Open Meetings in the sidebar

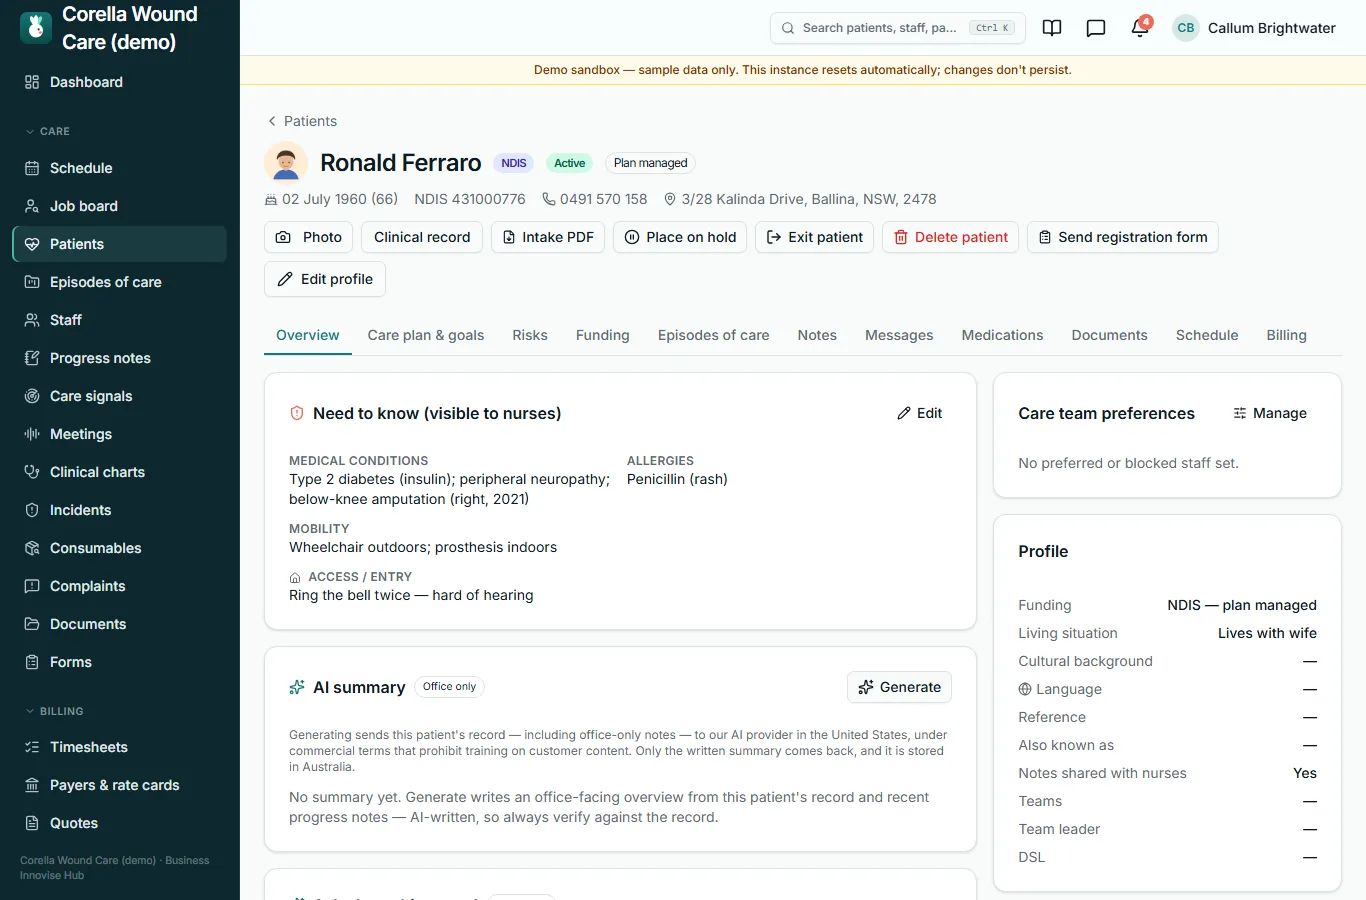tap(119, 434)
